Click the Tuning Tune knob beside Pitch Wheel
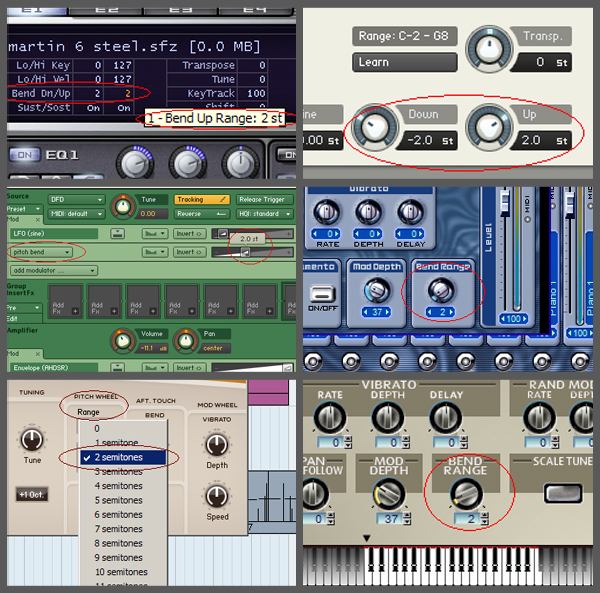 [32, 439]
